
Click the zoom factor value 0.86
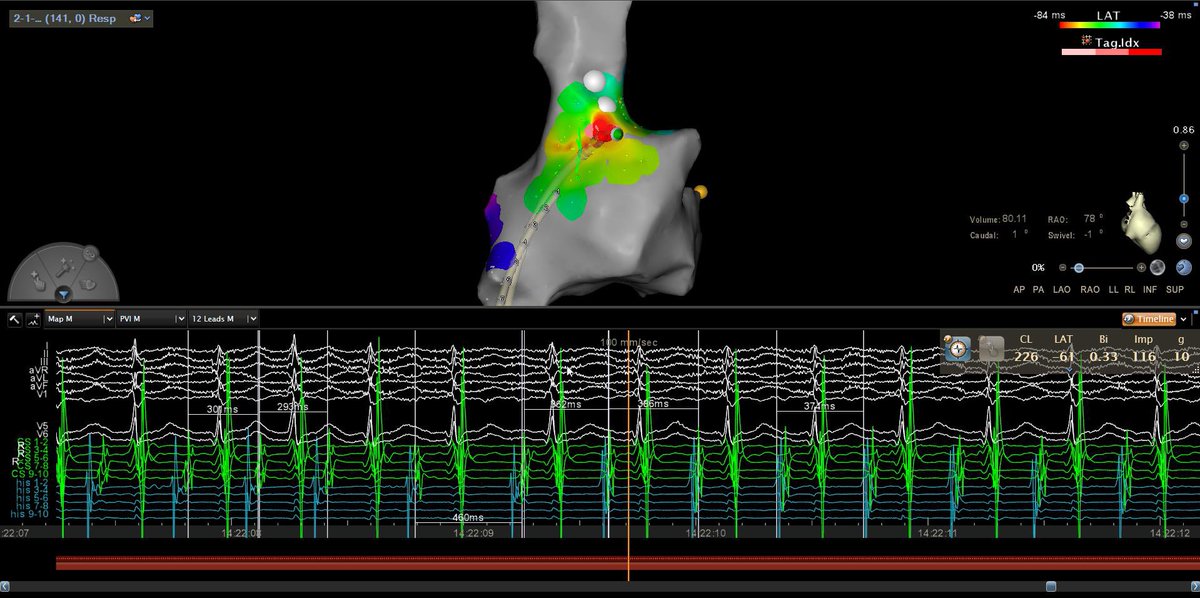[x=1184, y=131]
